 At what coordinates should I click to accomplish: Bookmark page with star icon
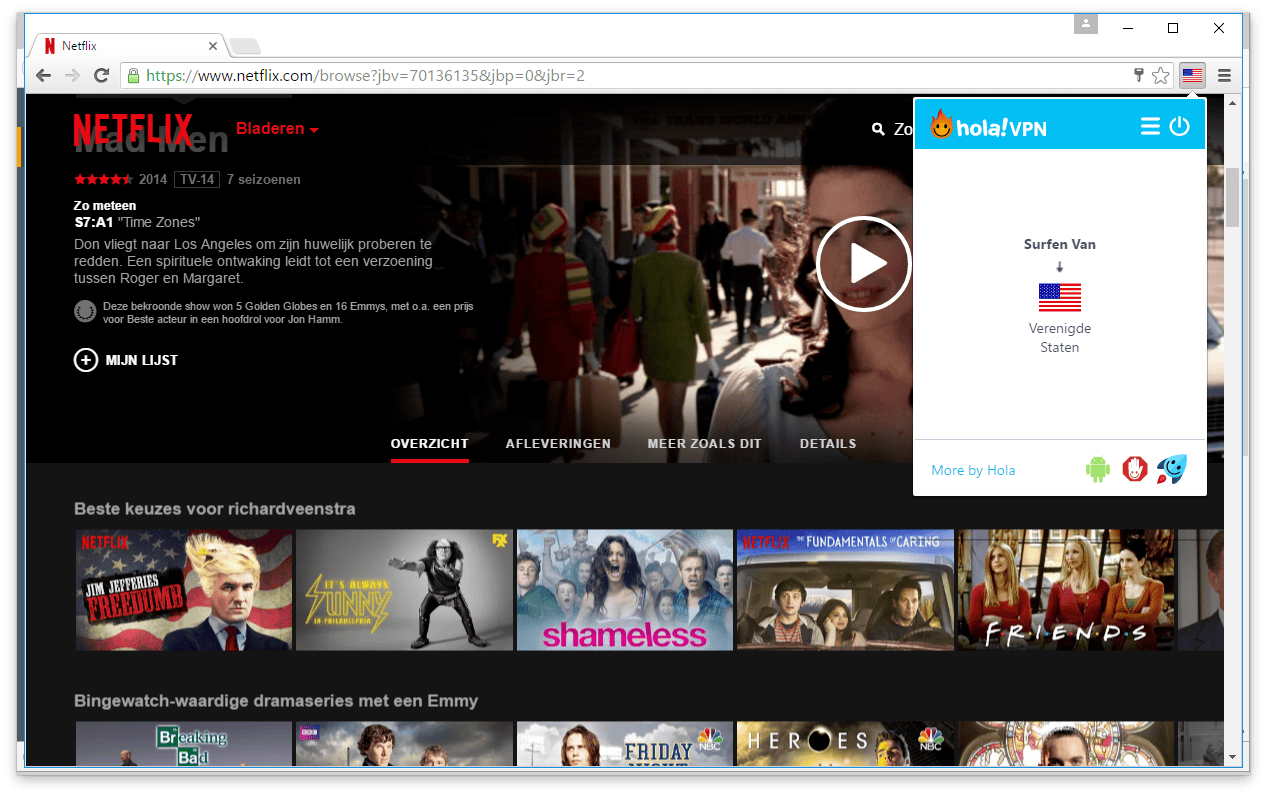[x=1160, y=75]
